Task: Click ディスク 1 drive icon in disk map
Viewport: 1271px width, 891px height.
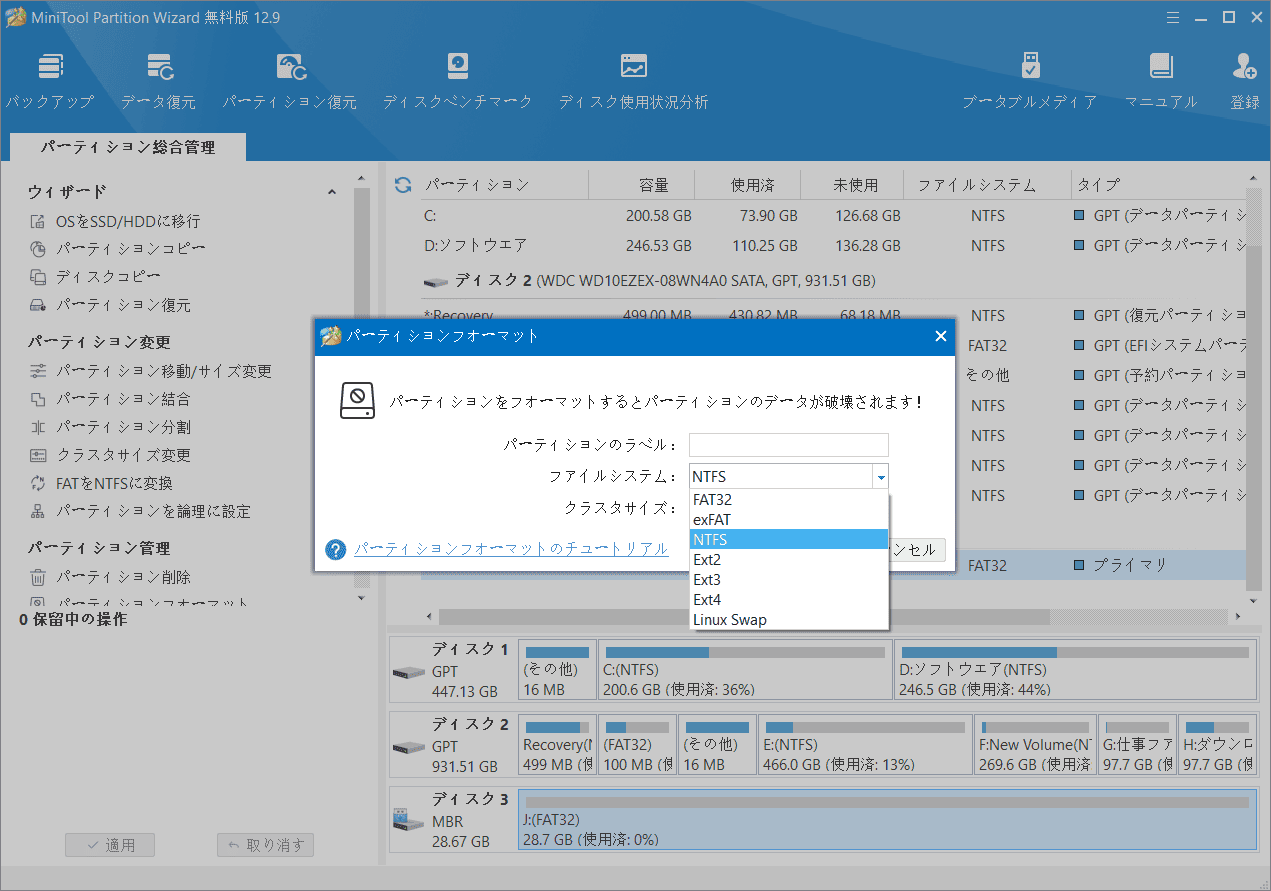Action: [408, 671]
